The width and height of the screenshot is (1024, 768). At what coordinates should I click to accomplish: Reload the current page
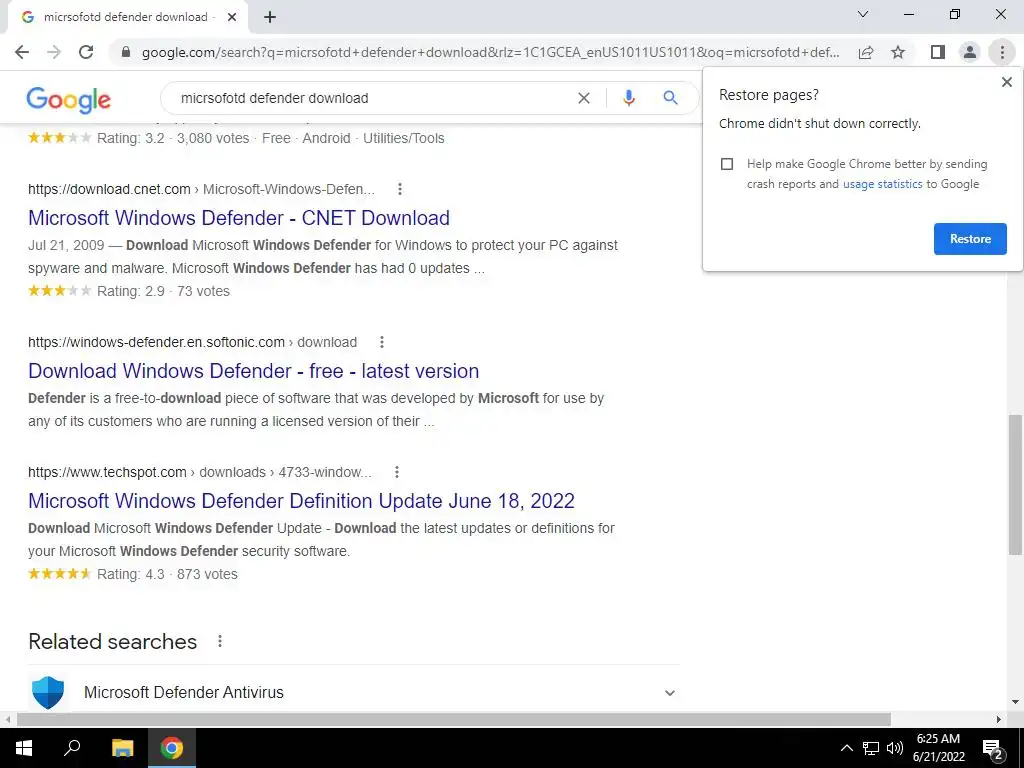click(x=86, y=52)
